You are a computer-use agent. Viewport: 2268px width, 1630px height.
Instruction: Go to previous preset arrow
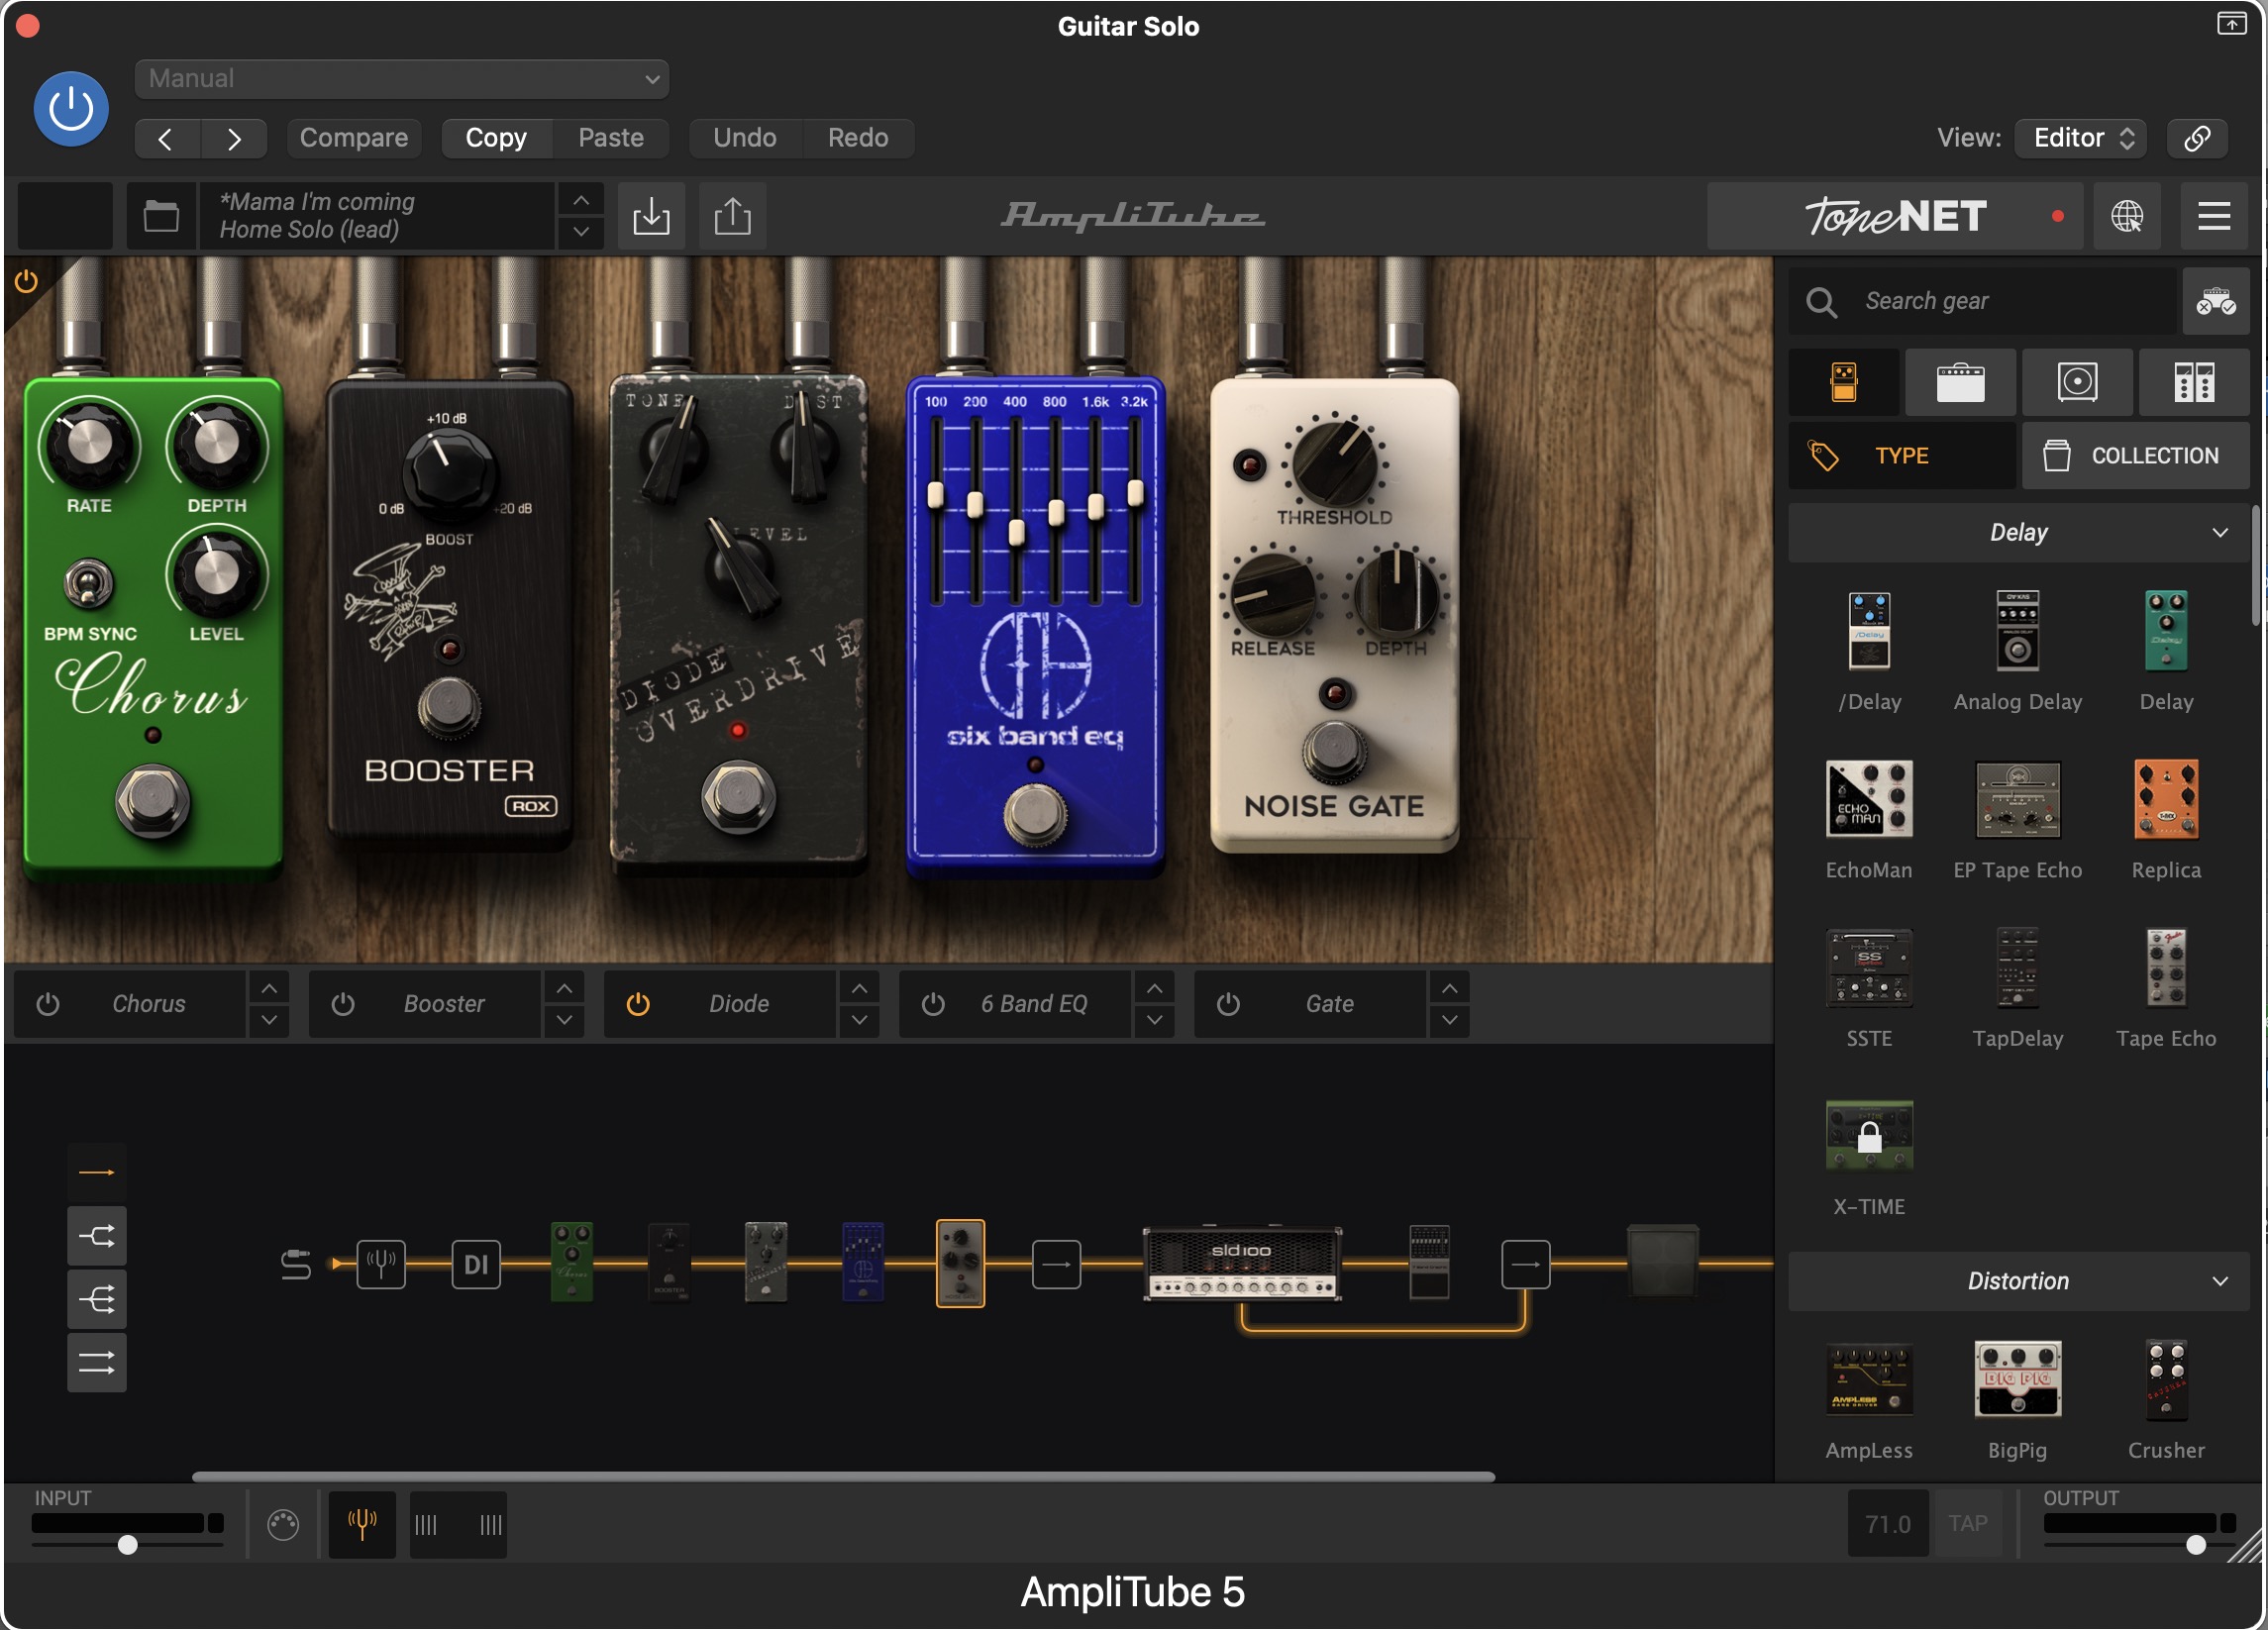coord(167,138)
